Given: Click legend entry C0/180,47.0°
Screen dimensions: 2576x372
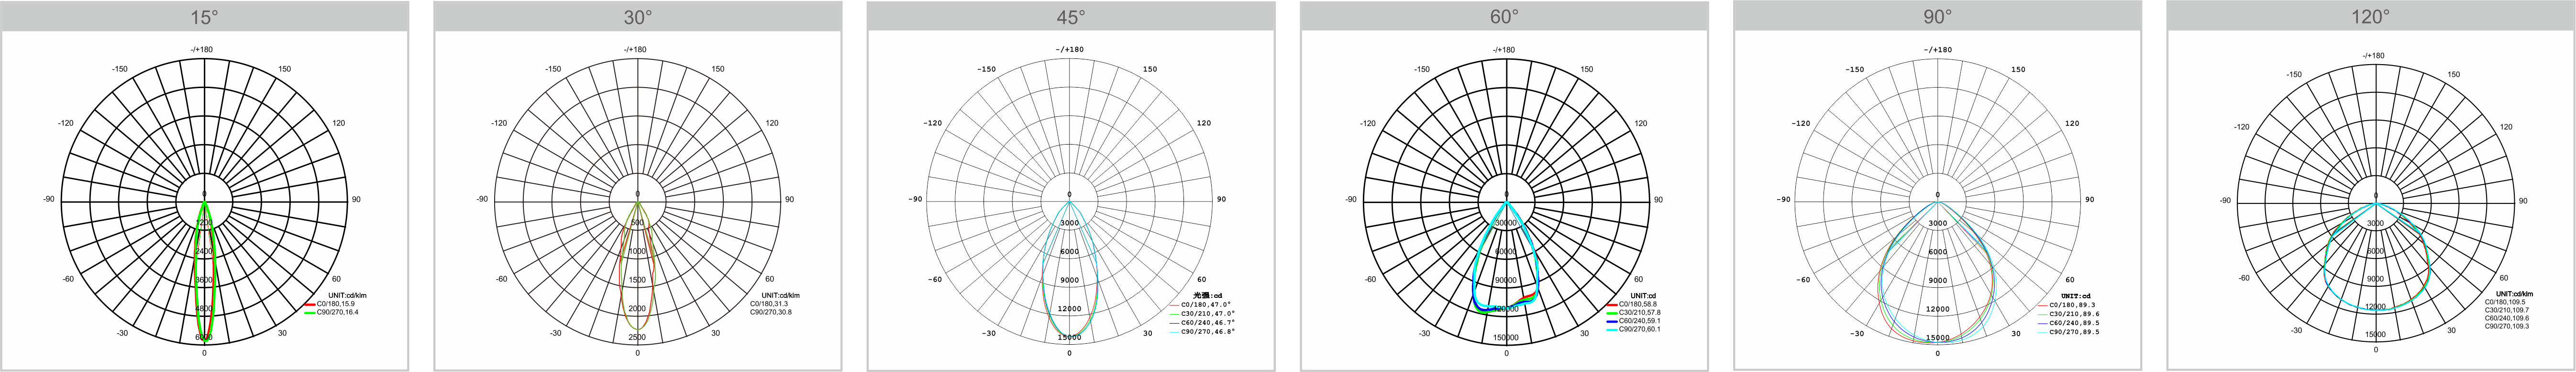Looking at the screenshot, I should 1207,305.
